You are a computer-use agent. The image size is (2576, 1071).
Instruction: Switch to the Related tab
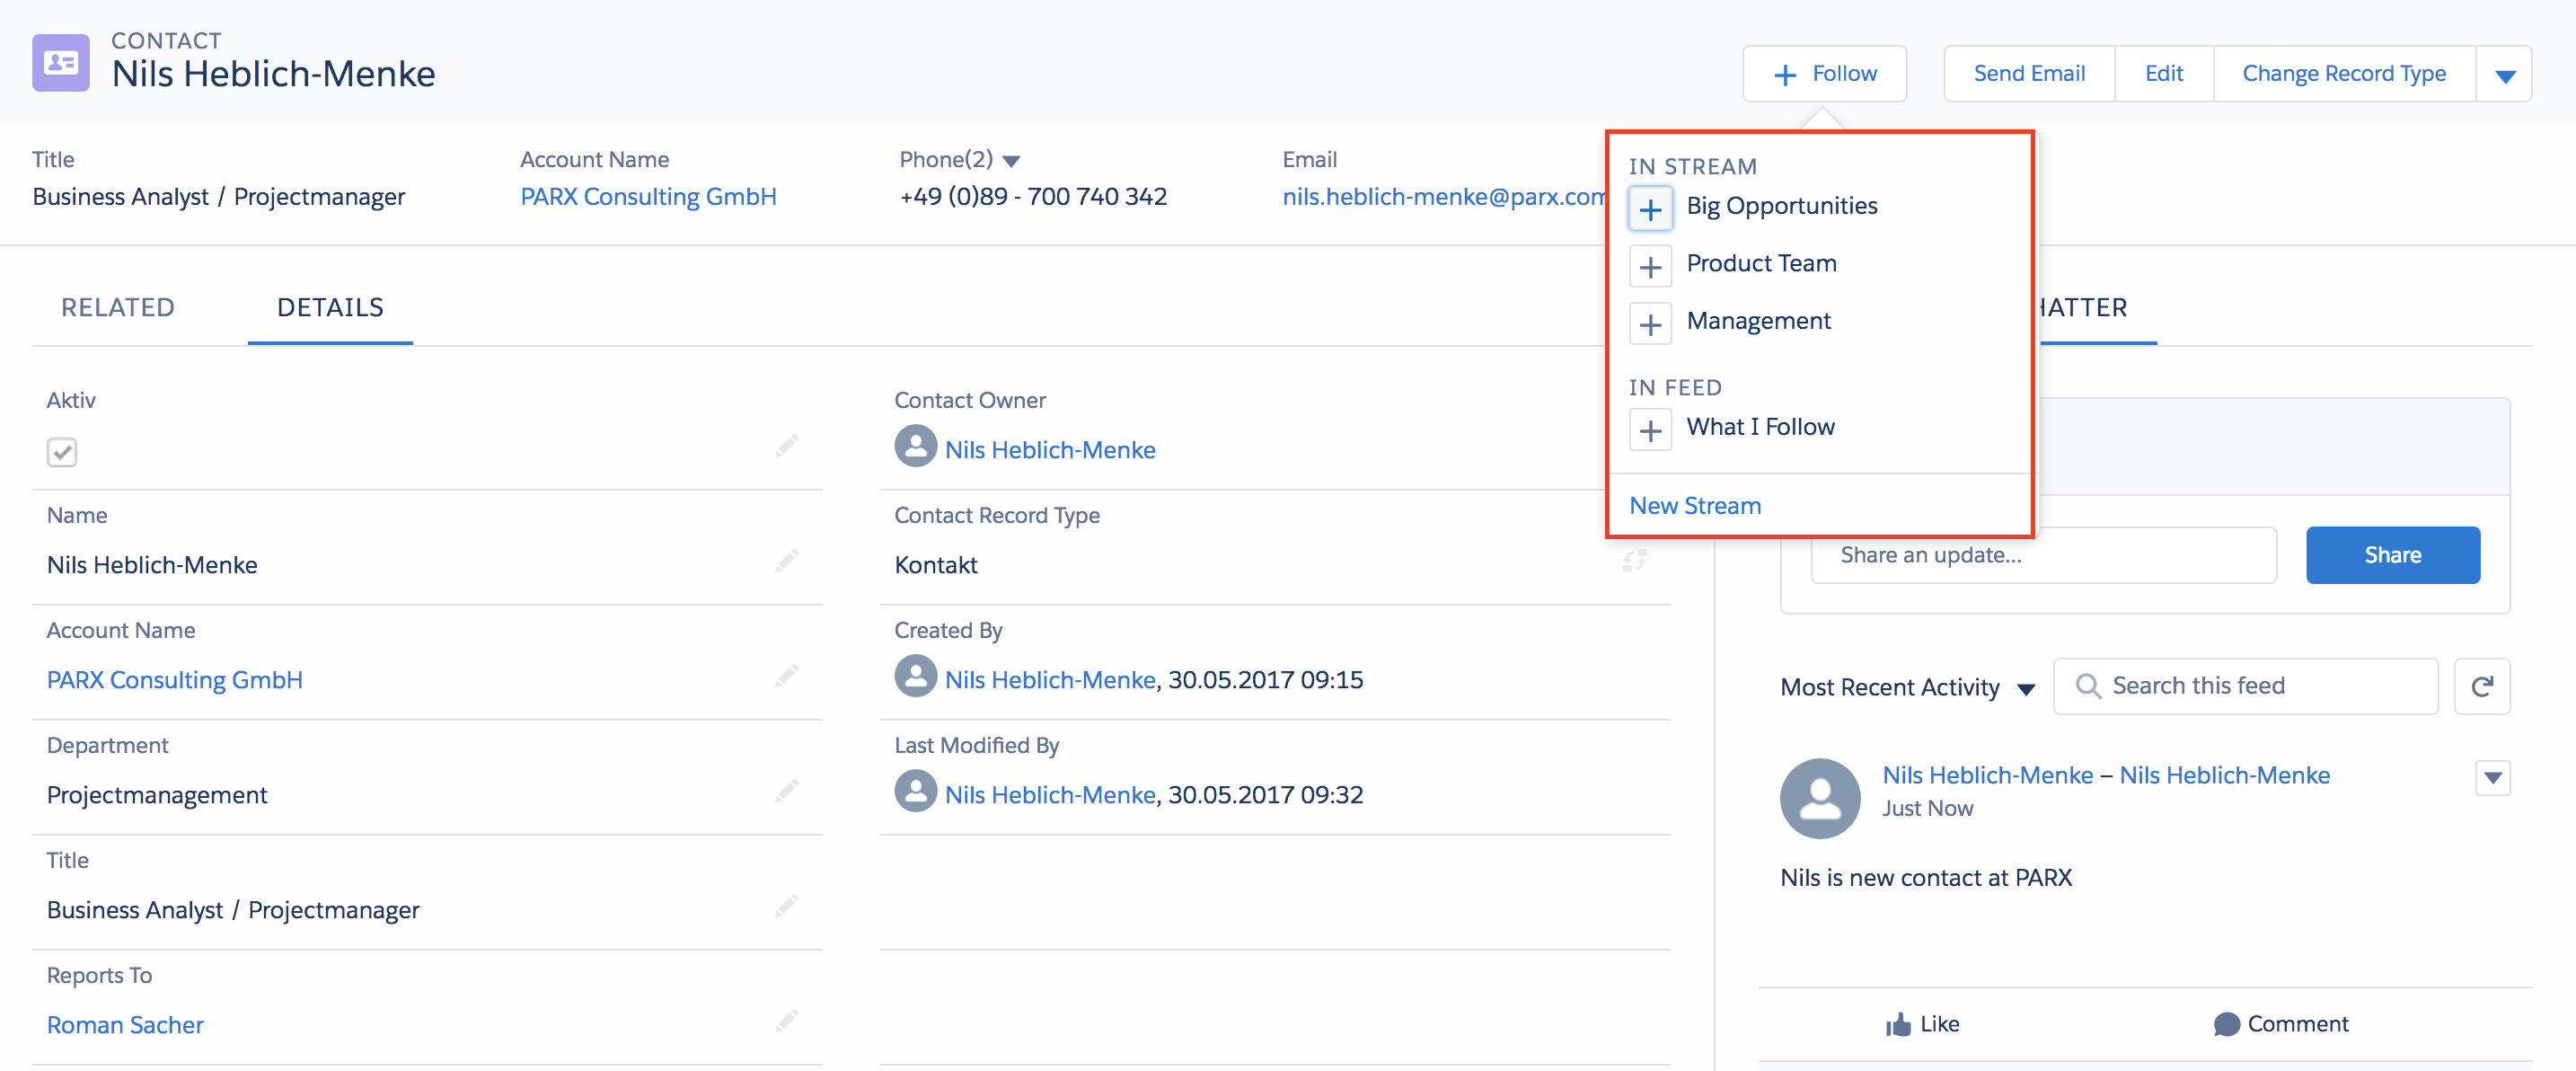tap(118, 308)
